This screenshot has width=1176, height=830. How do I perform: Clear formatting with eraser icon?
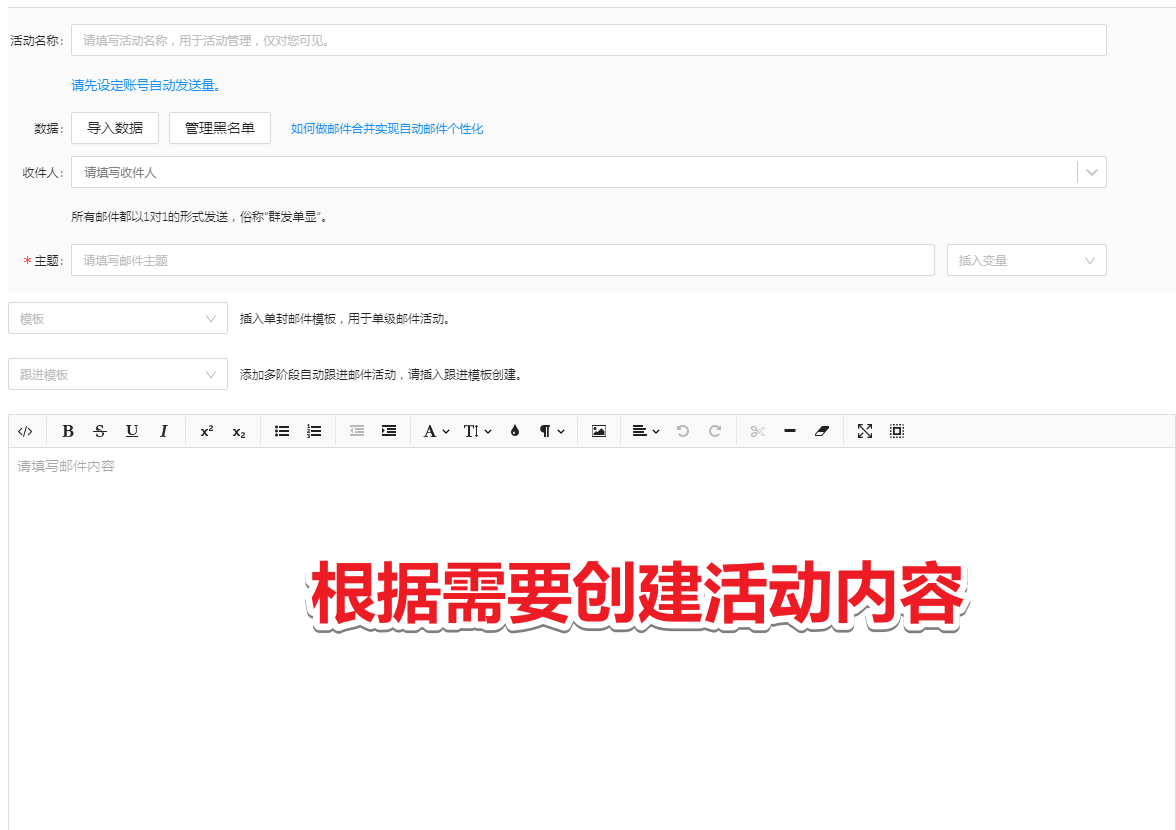click(x=822, y=431)
